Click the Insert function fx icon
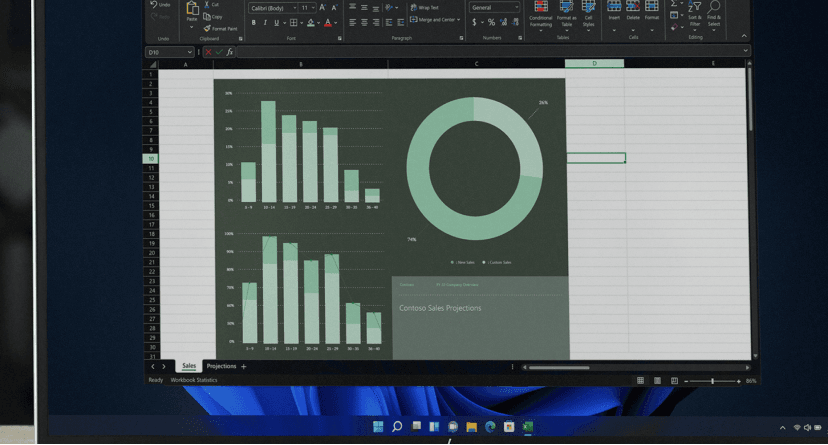 [x=229, y=51]
